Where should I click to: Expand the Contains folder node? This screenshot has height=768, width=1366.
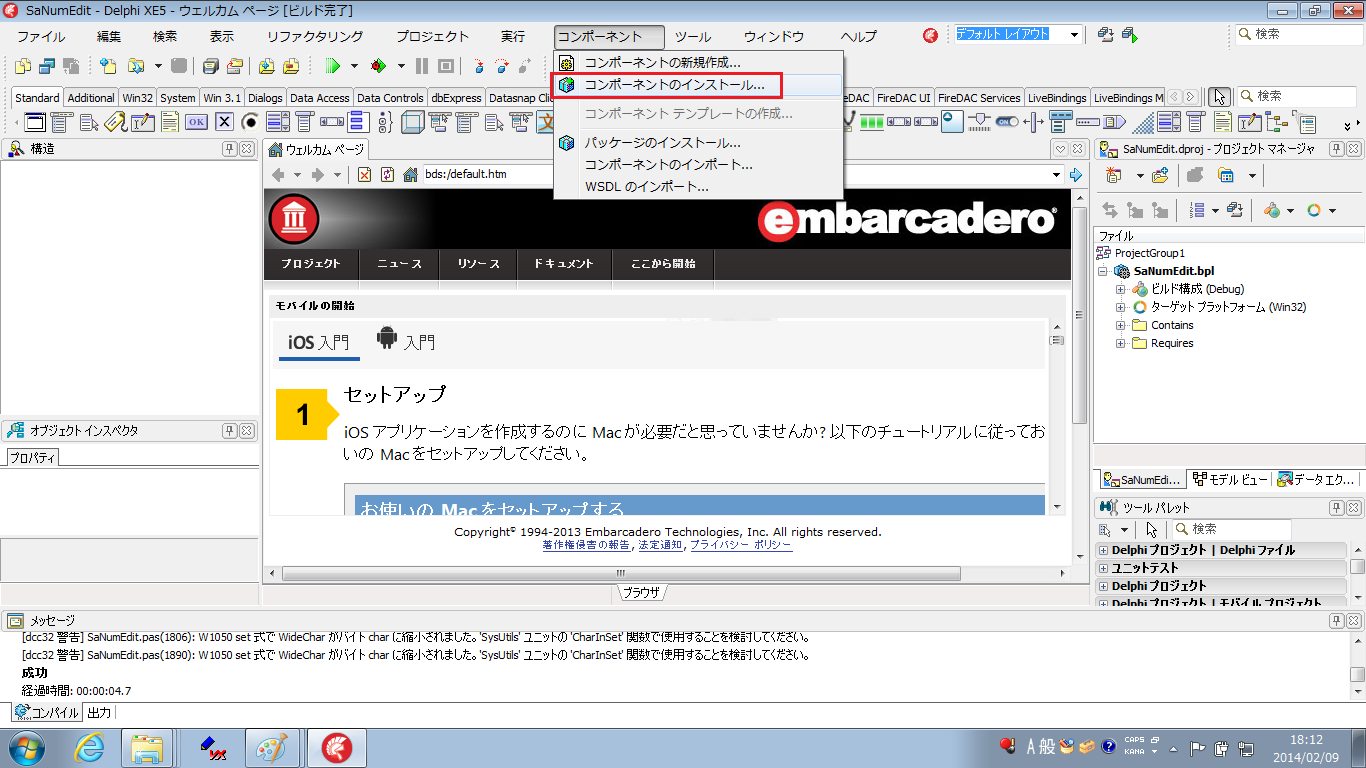click(1121, 325)
